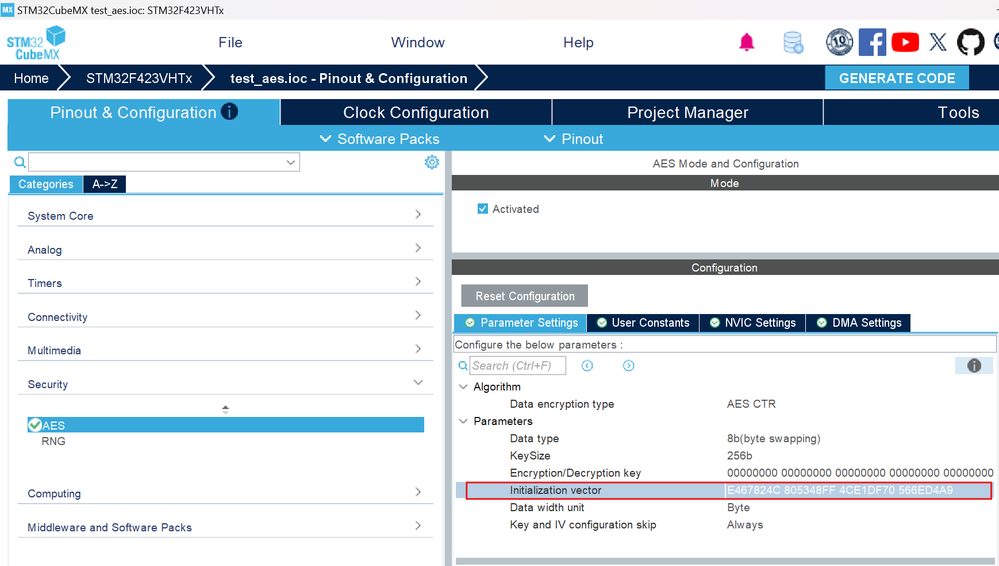Uncheck the Activated checkbox

pyautogui.click(x=482, y=208)
